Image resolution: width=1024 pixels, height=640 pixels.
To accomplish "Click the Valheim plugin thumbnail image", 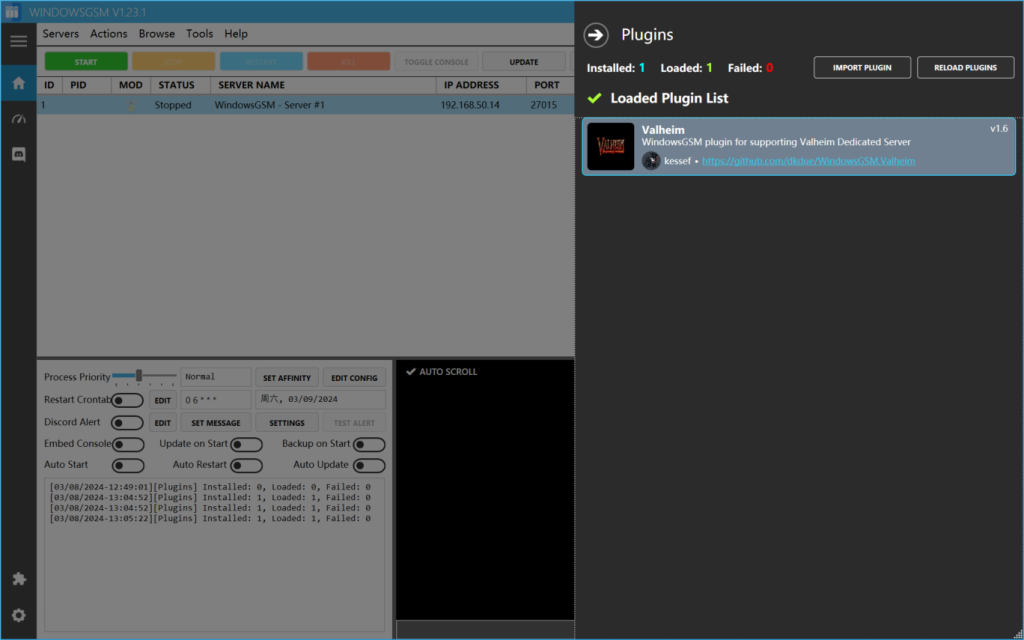I will click(610, 146).
